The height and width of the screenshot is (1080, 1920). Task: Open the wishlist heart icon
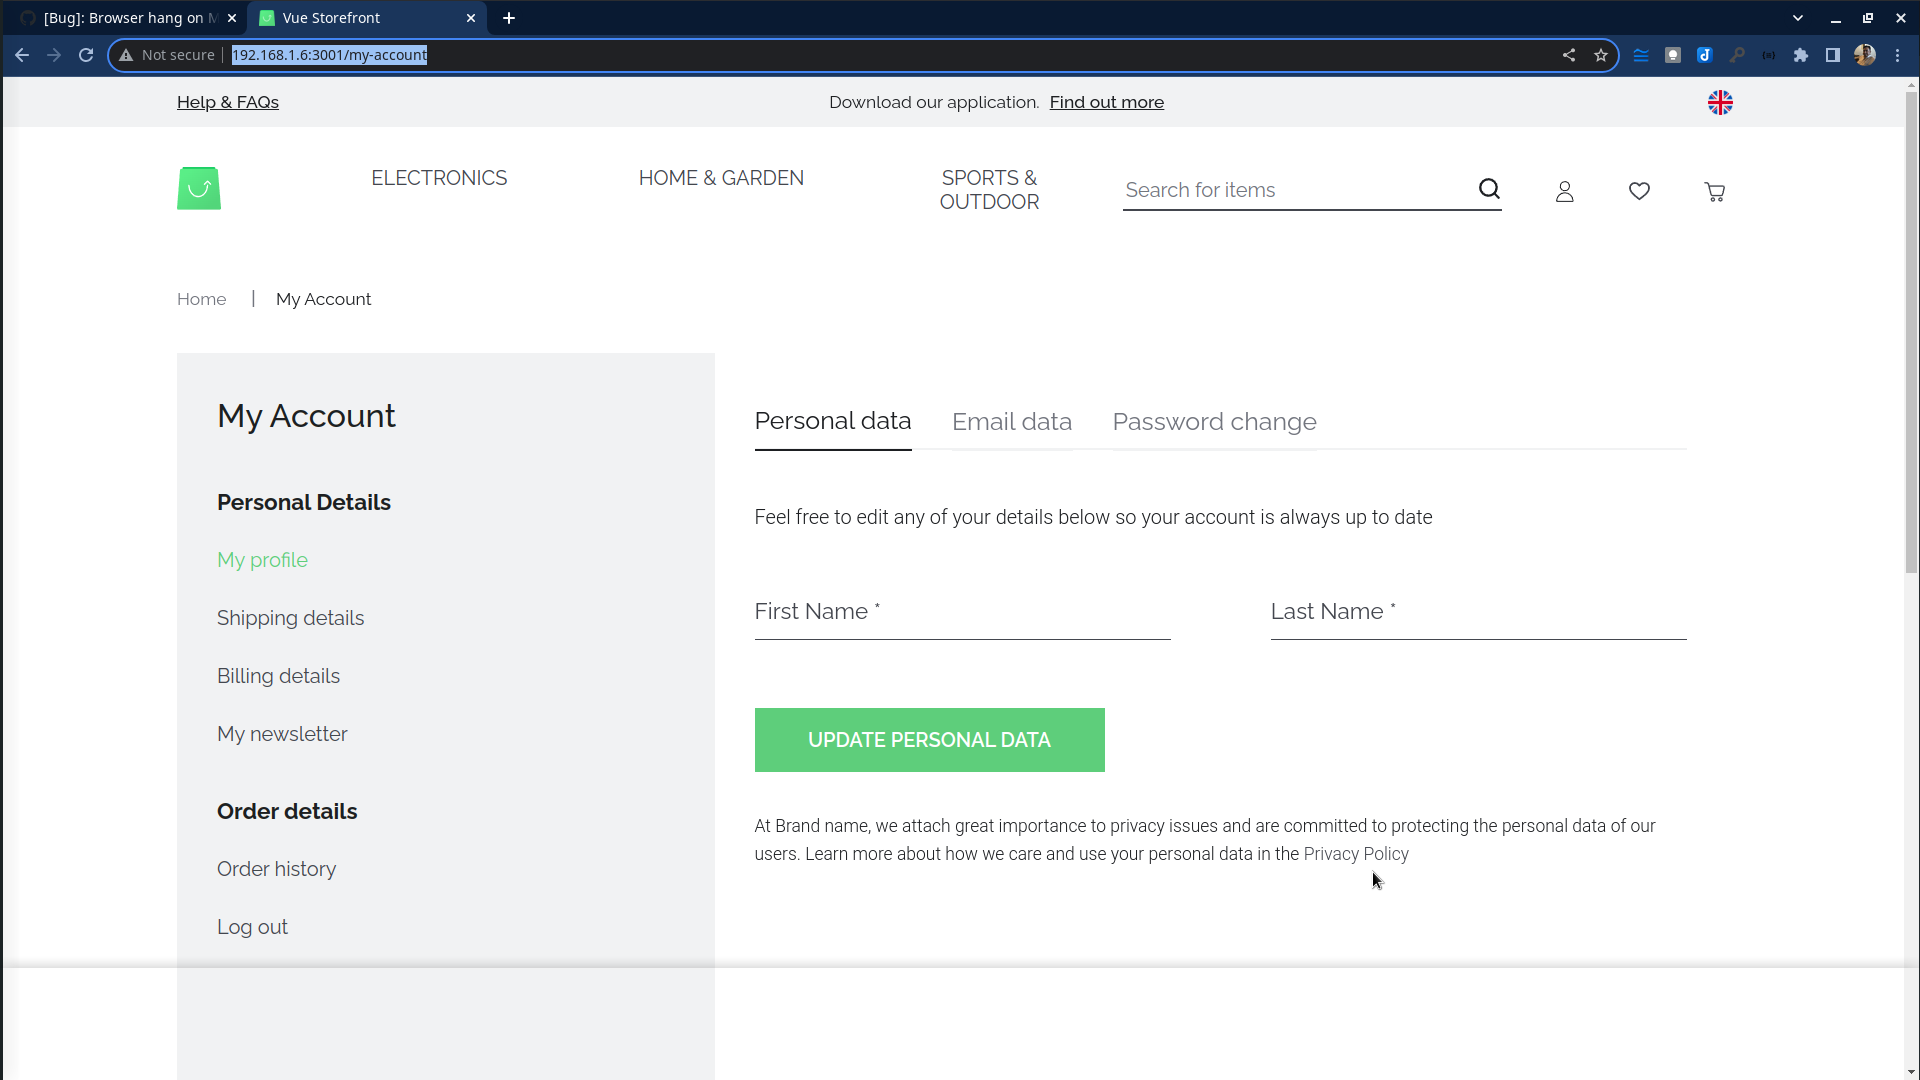pyautogui.click(x=1639, y=191)
